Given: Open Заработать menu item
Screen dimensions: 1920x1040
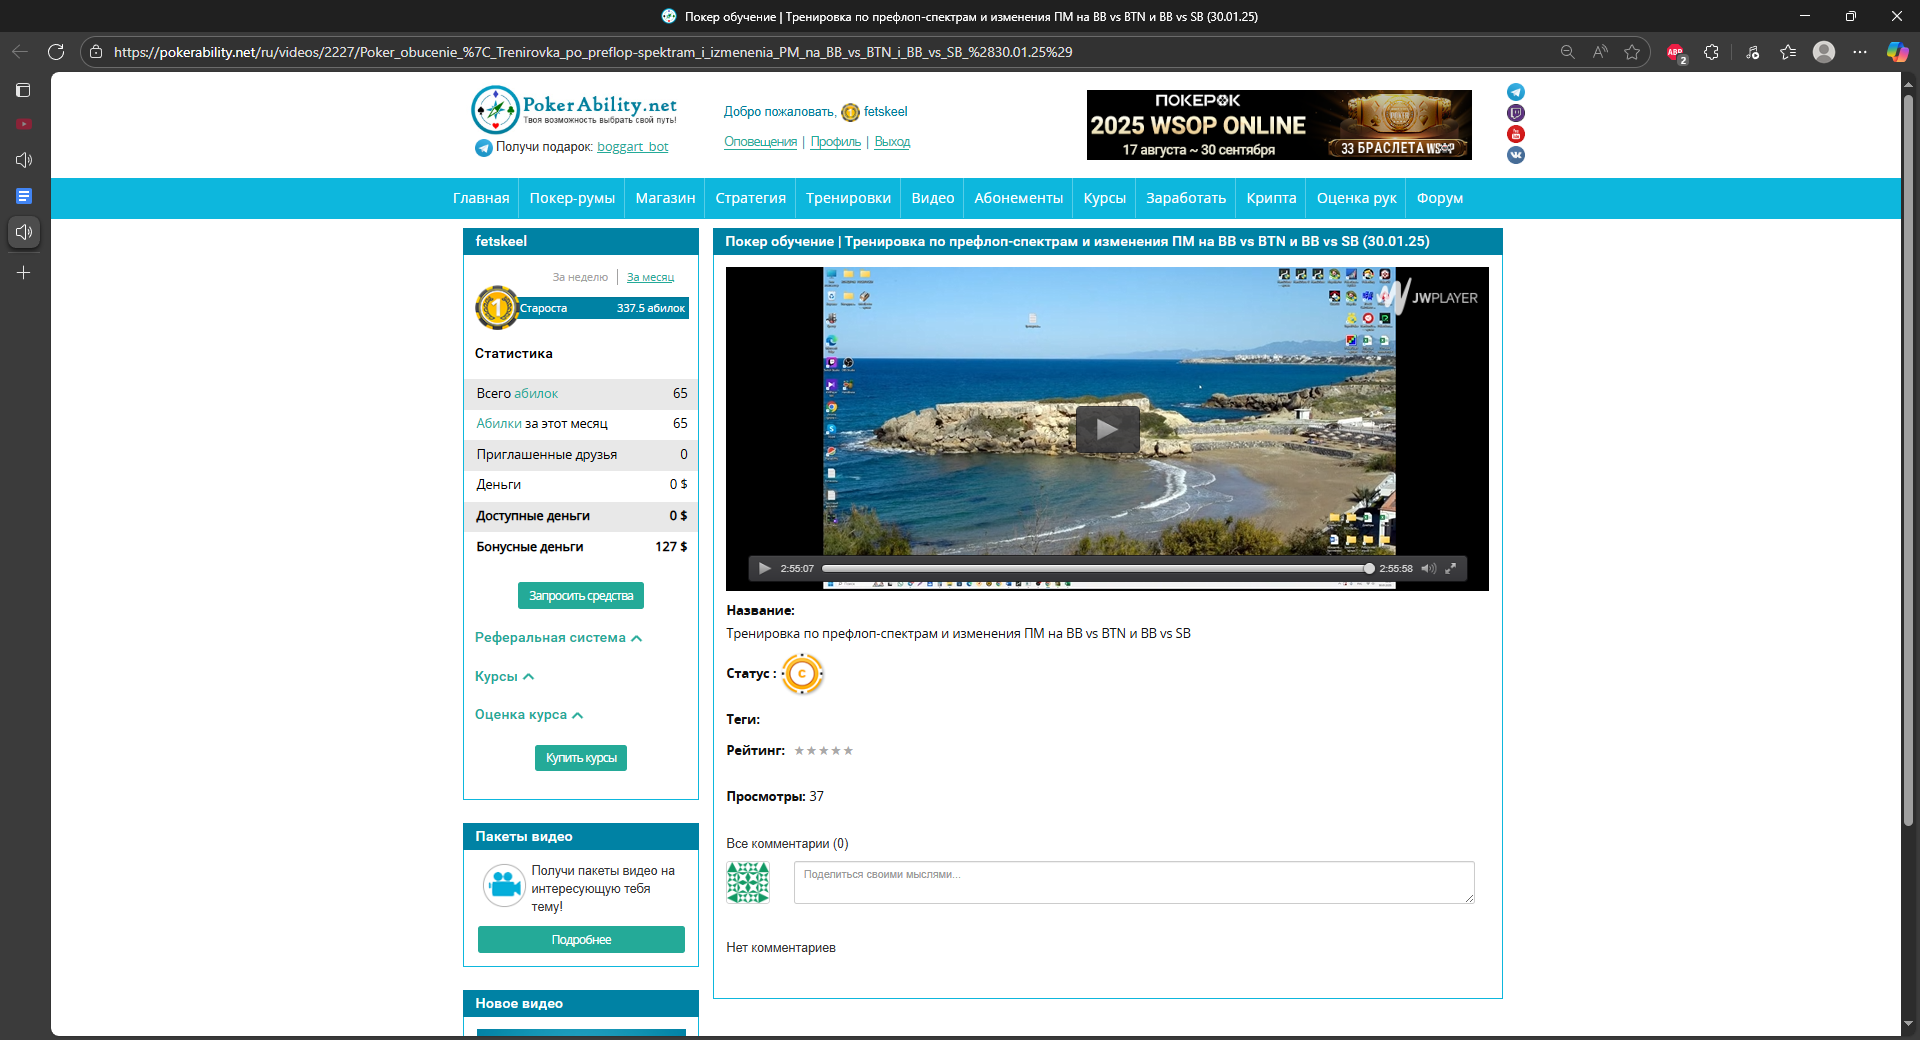Looking at the screenshot, I should (1186, 198).
